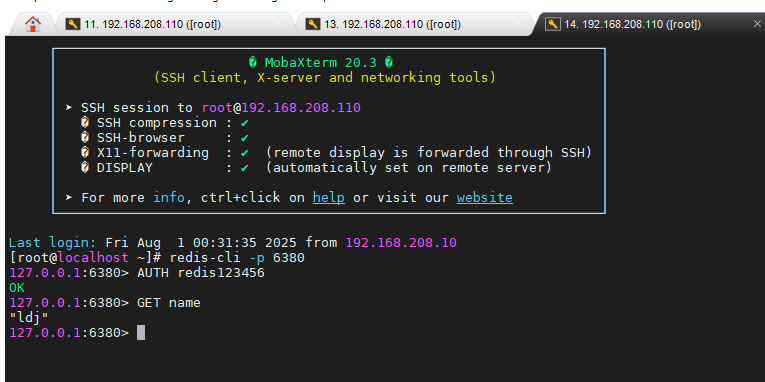This screenshot has width=765, height=382.
Task: Open the Home tab with house icon
Action: (x=33, y=24)
